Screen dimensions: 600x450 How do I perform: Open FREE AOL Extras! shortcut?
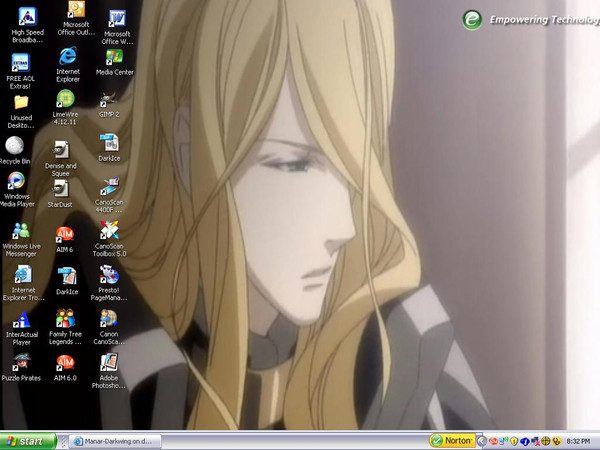[20, 71]
